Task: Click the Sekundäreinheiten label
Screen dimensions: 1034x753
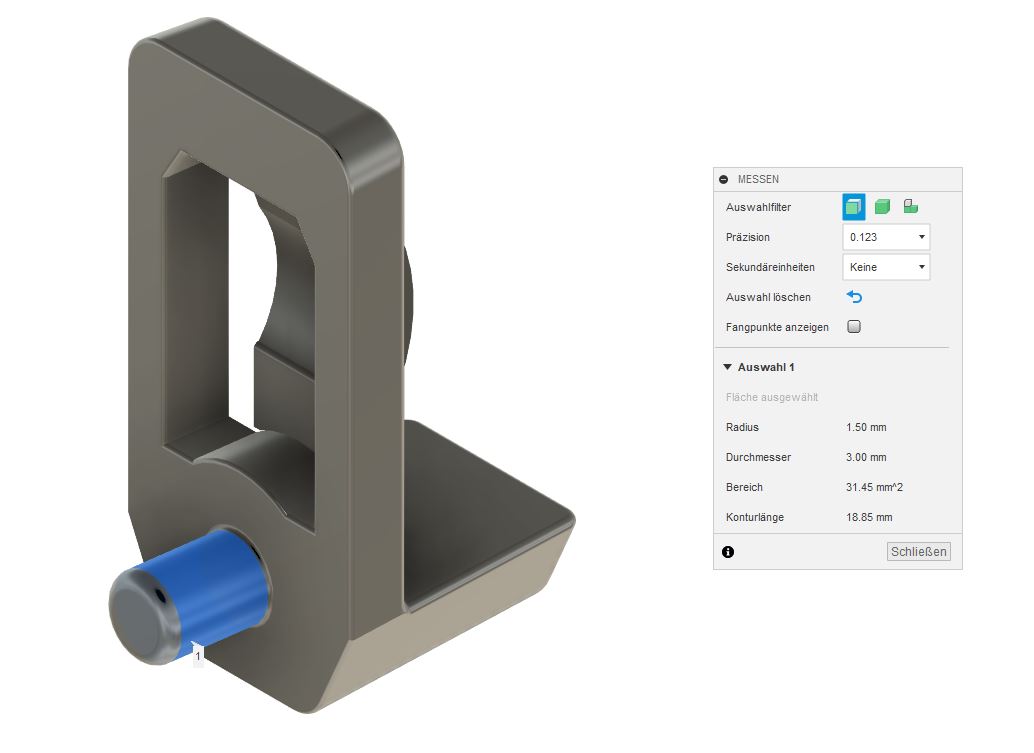Action: click(770, 267)
